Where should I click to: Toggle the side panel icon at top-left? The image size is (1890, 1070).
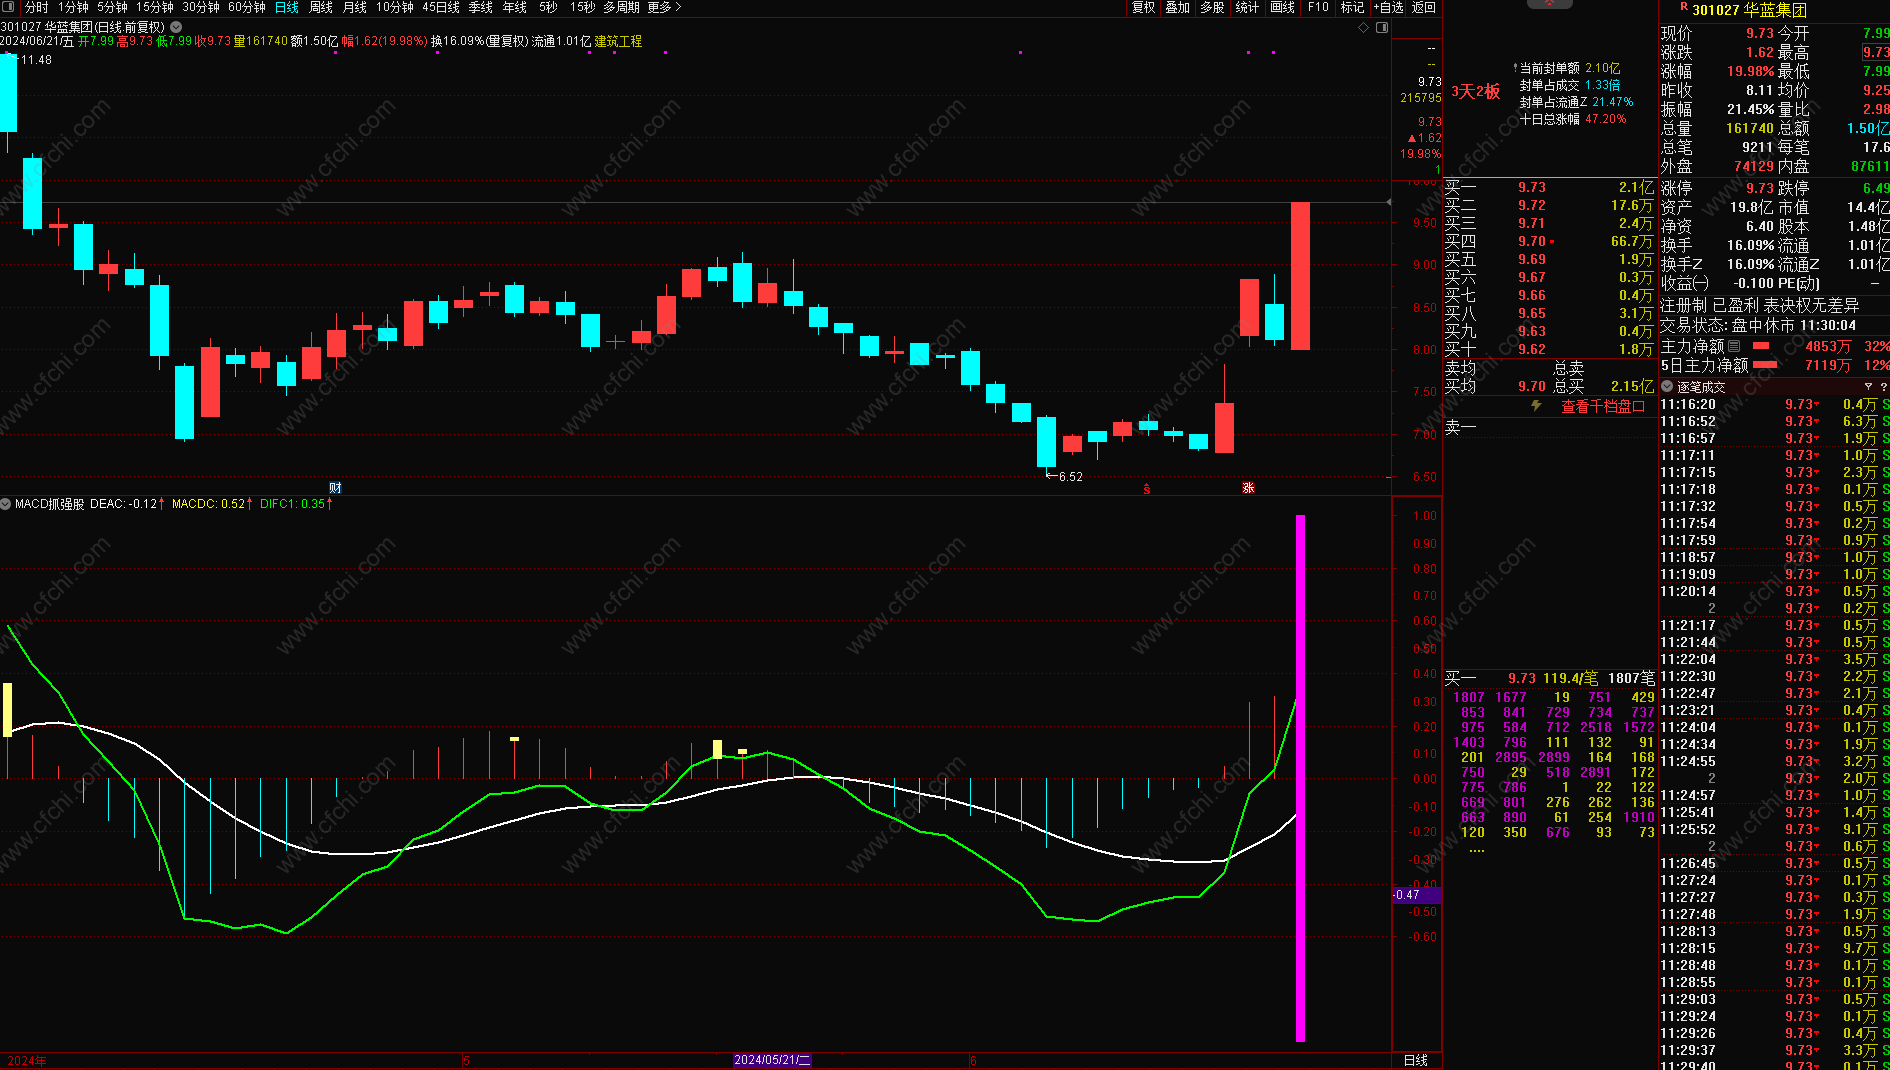tap(10, 7)
